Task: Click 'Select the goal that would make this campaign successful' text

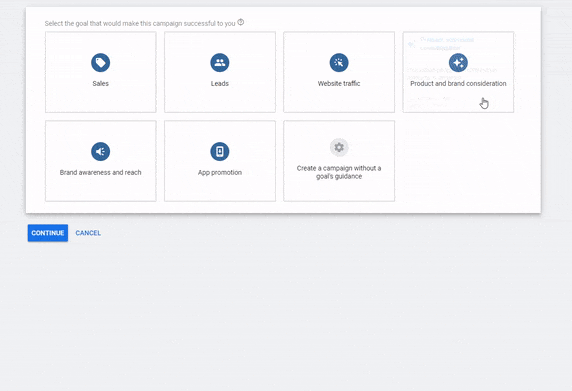Action: click(x=140, y=23)
